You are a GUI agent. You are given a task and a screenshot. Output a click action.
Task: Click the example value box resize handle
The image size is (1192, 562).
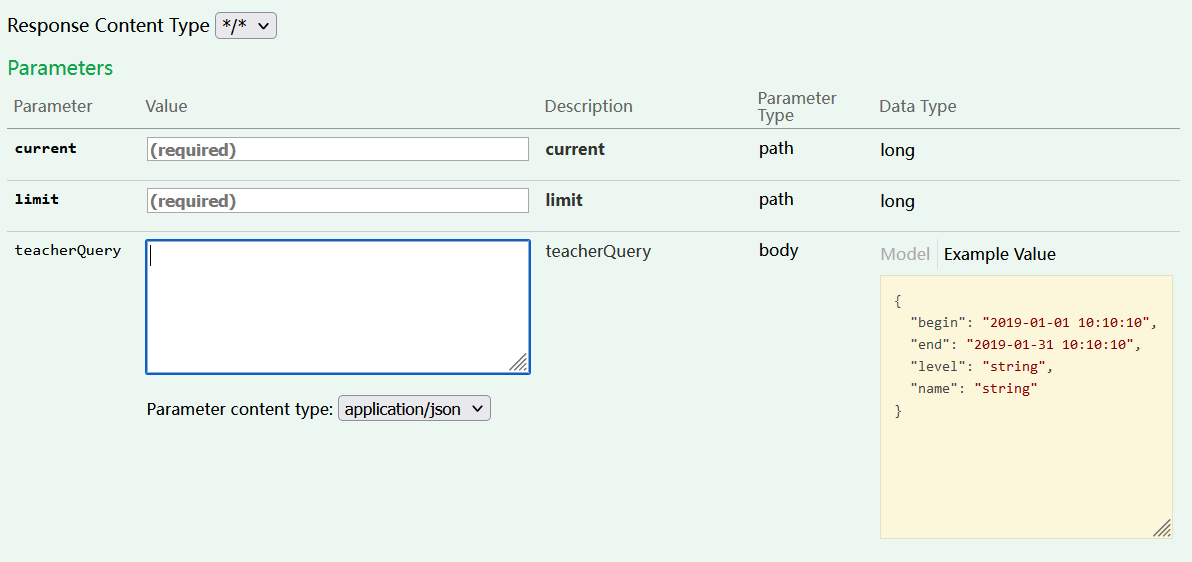[x=1162, y=528]
